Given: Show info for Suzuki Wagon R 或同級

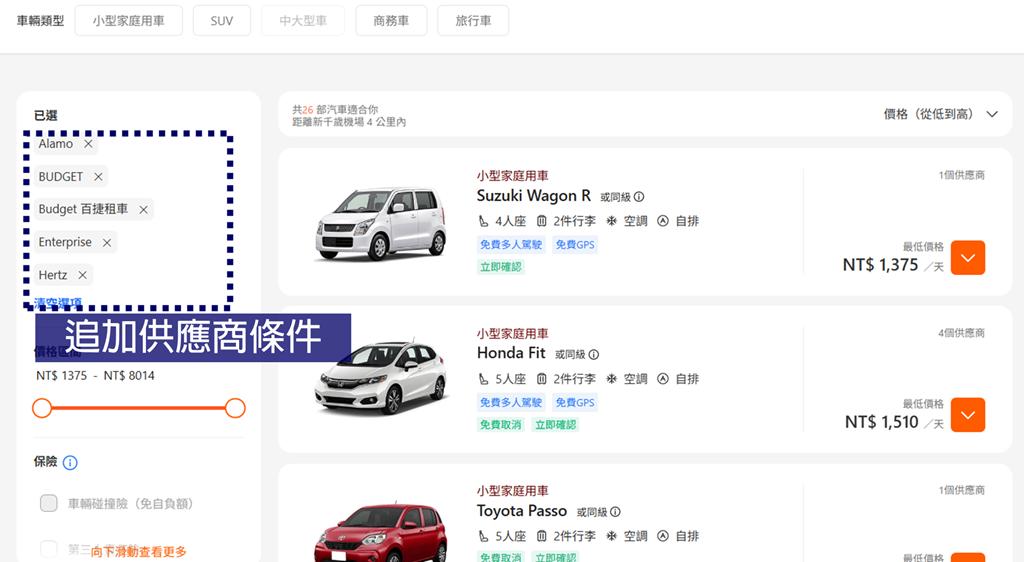Looking at the screenshot, I should click(639, 196).
